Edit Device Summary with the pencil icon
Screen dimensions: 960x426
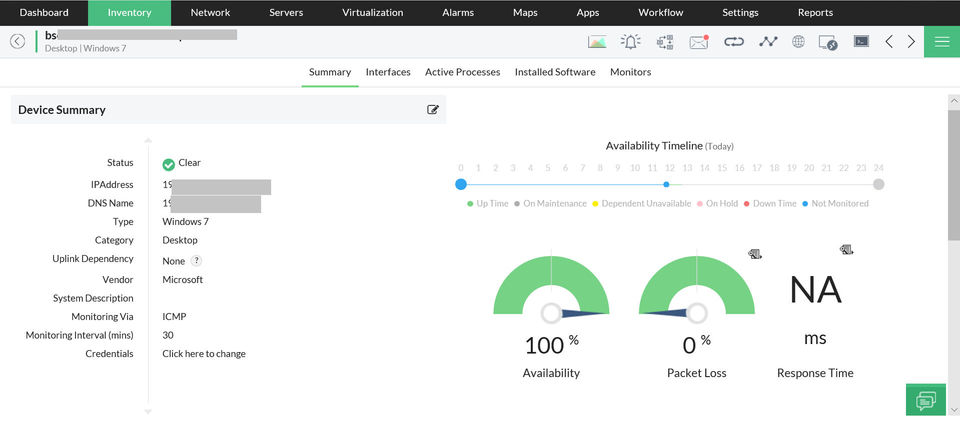(433, 110)
